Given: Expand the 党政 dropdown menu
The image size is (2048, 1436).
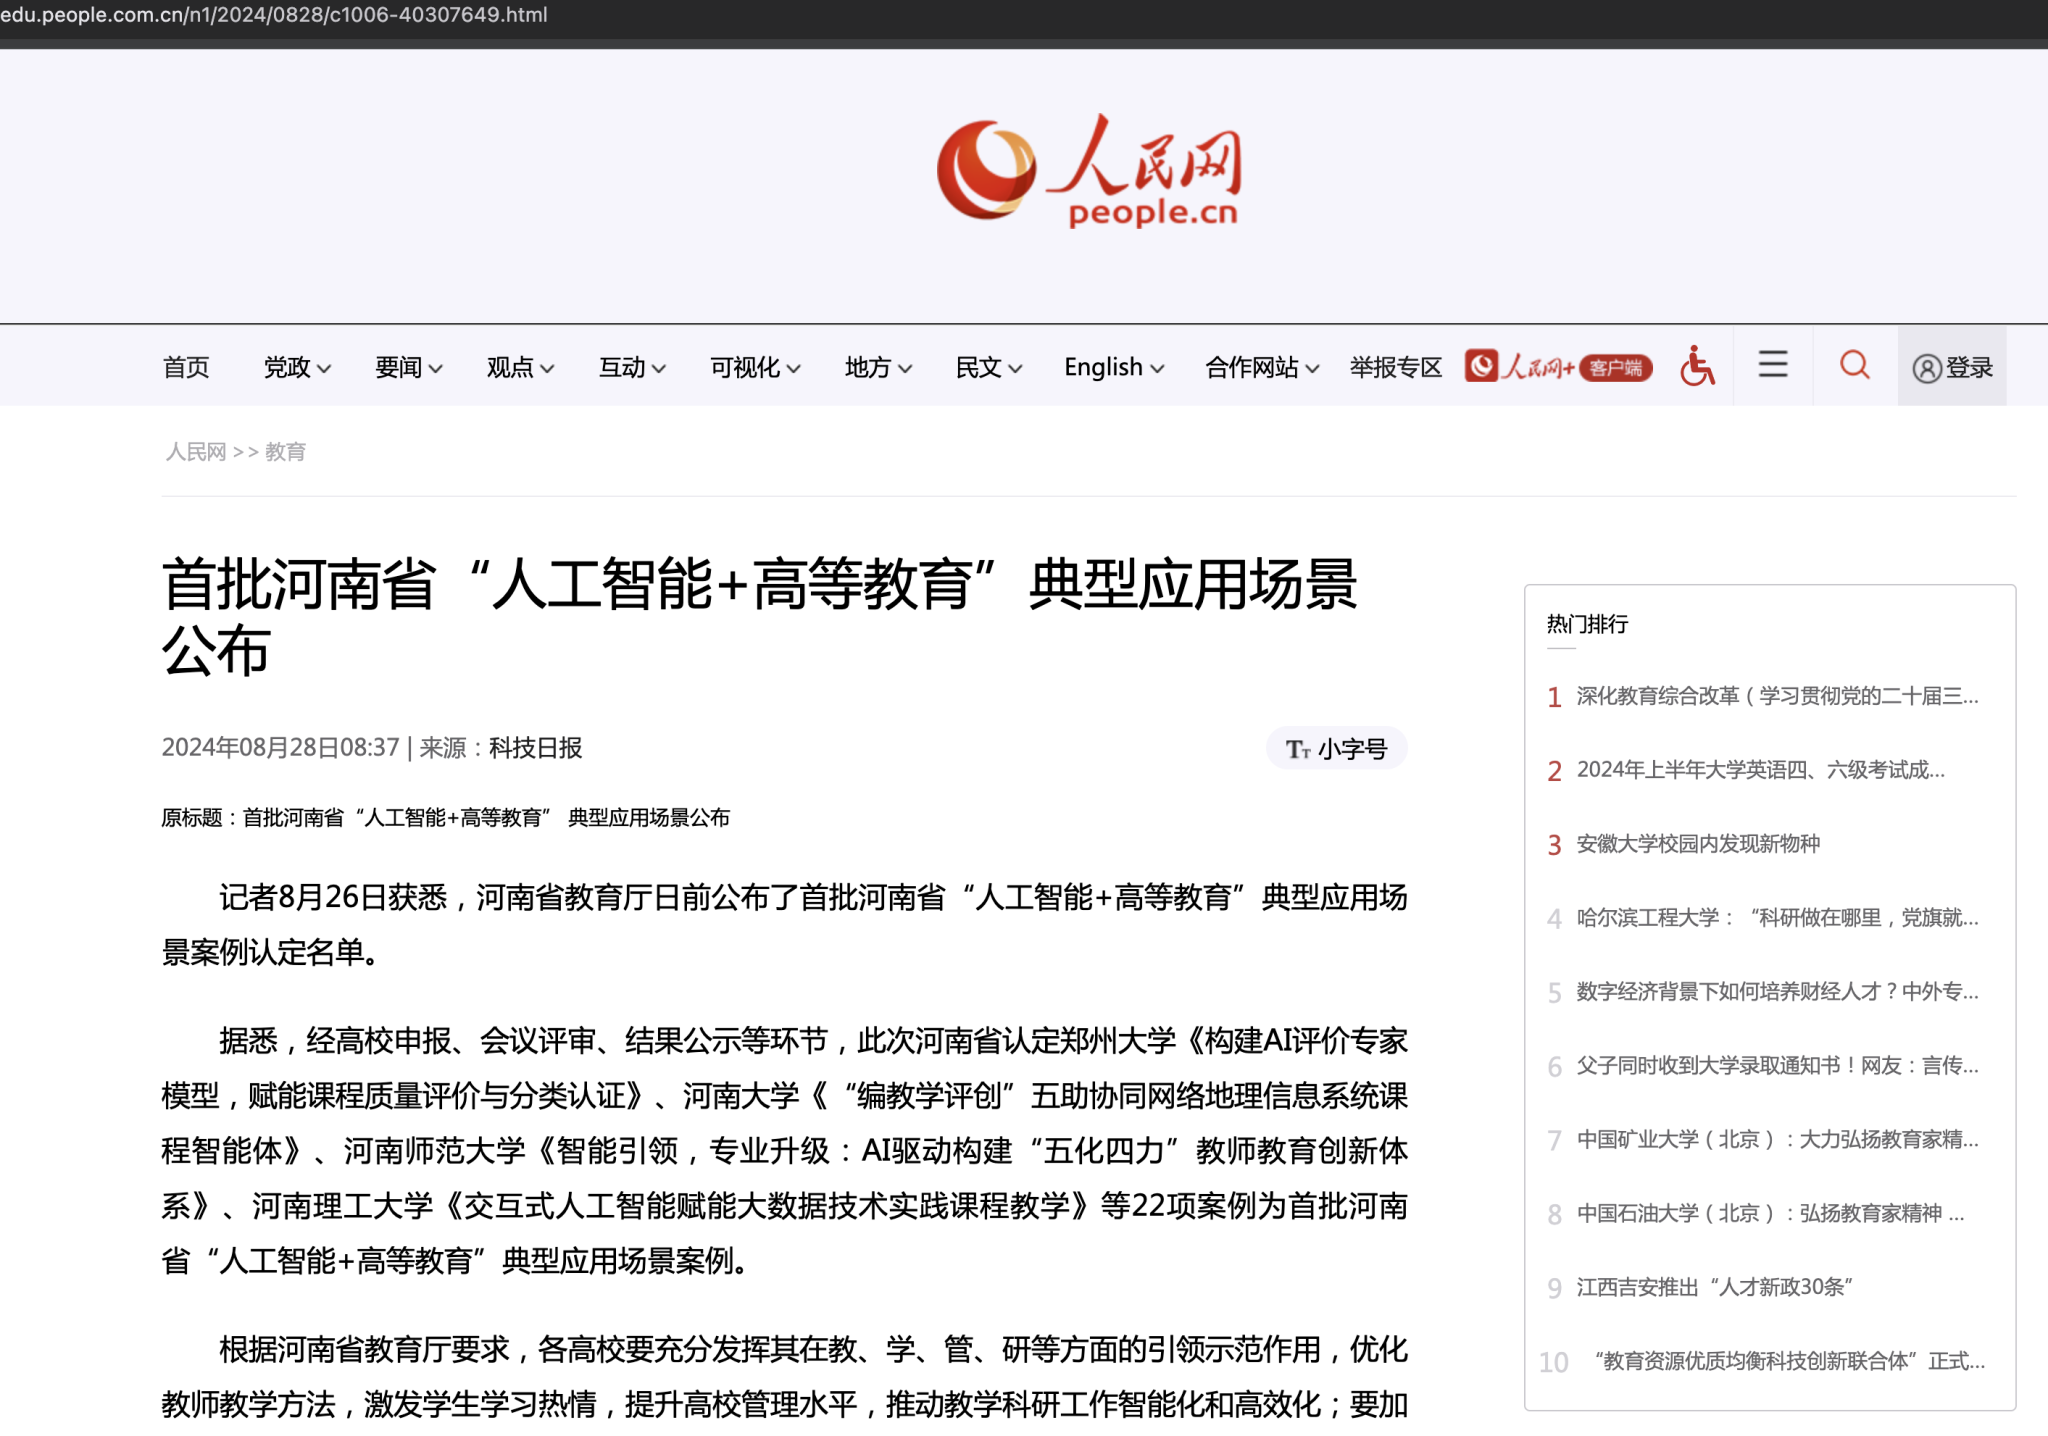Looking at the screenshot, I should (x=296, y=367).
